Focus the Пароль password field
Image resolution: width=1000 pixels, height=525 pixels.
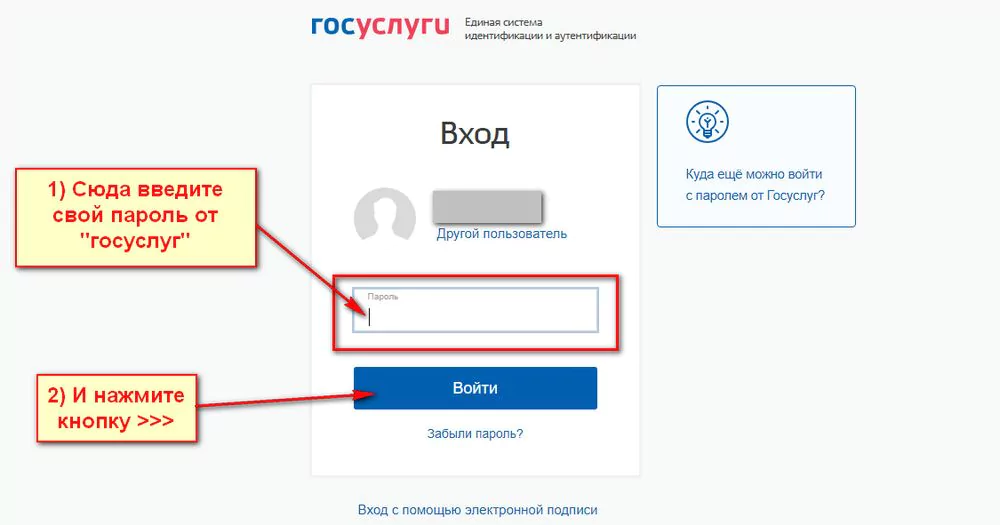point(475,310)
